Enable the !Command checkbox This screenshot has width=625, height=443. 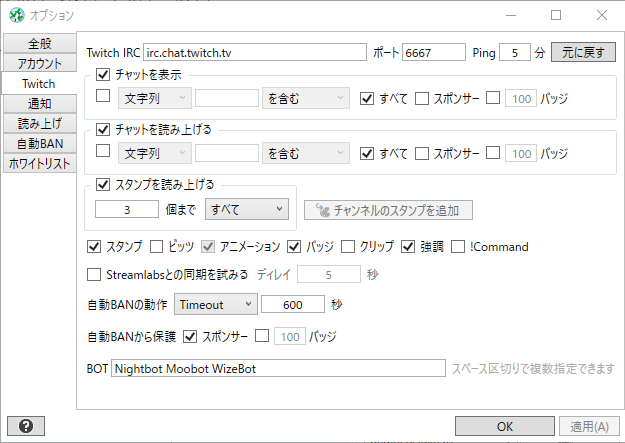[459, 246]
